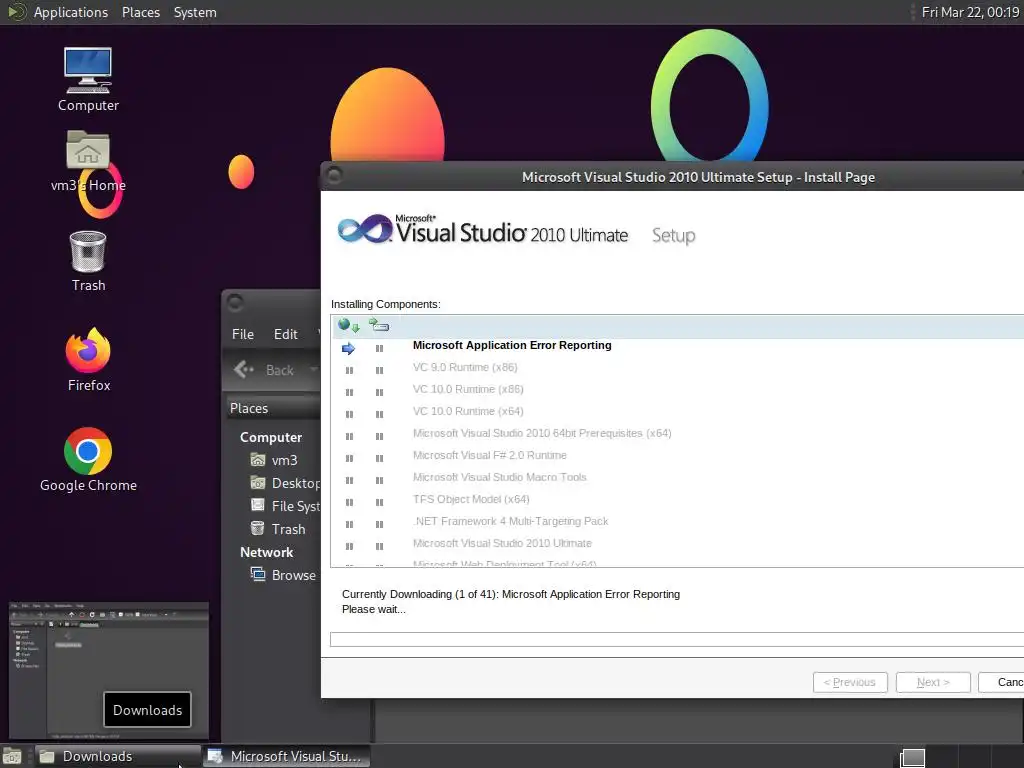Open vm3's Home folder icon
The height and width of the screenshot is (768, 1024).
[88, 161]
